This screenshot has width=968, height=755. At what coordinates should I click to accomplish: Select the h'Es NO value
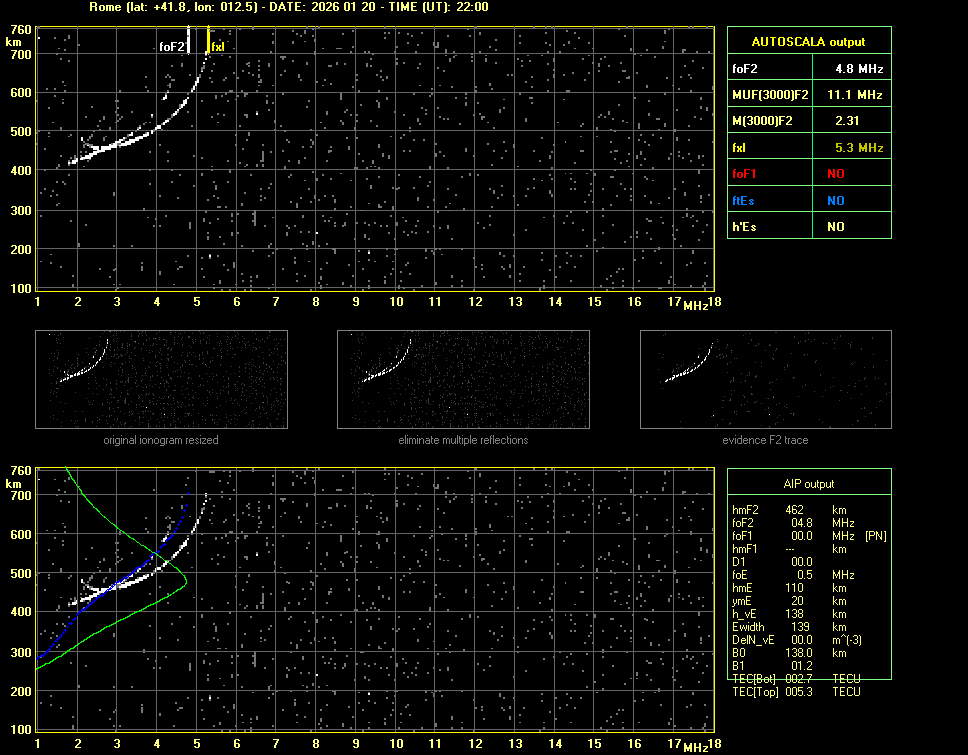(x=835, y=227)
